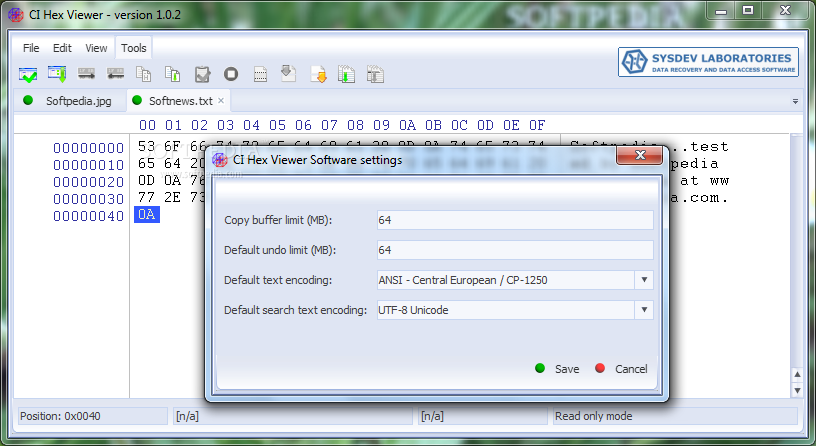
Task: Click the settings dialog title bar icon
Action: [220, 160]
